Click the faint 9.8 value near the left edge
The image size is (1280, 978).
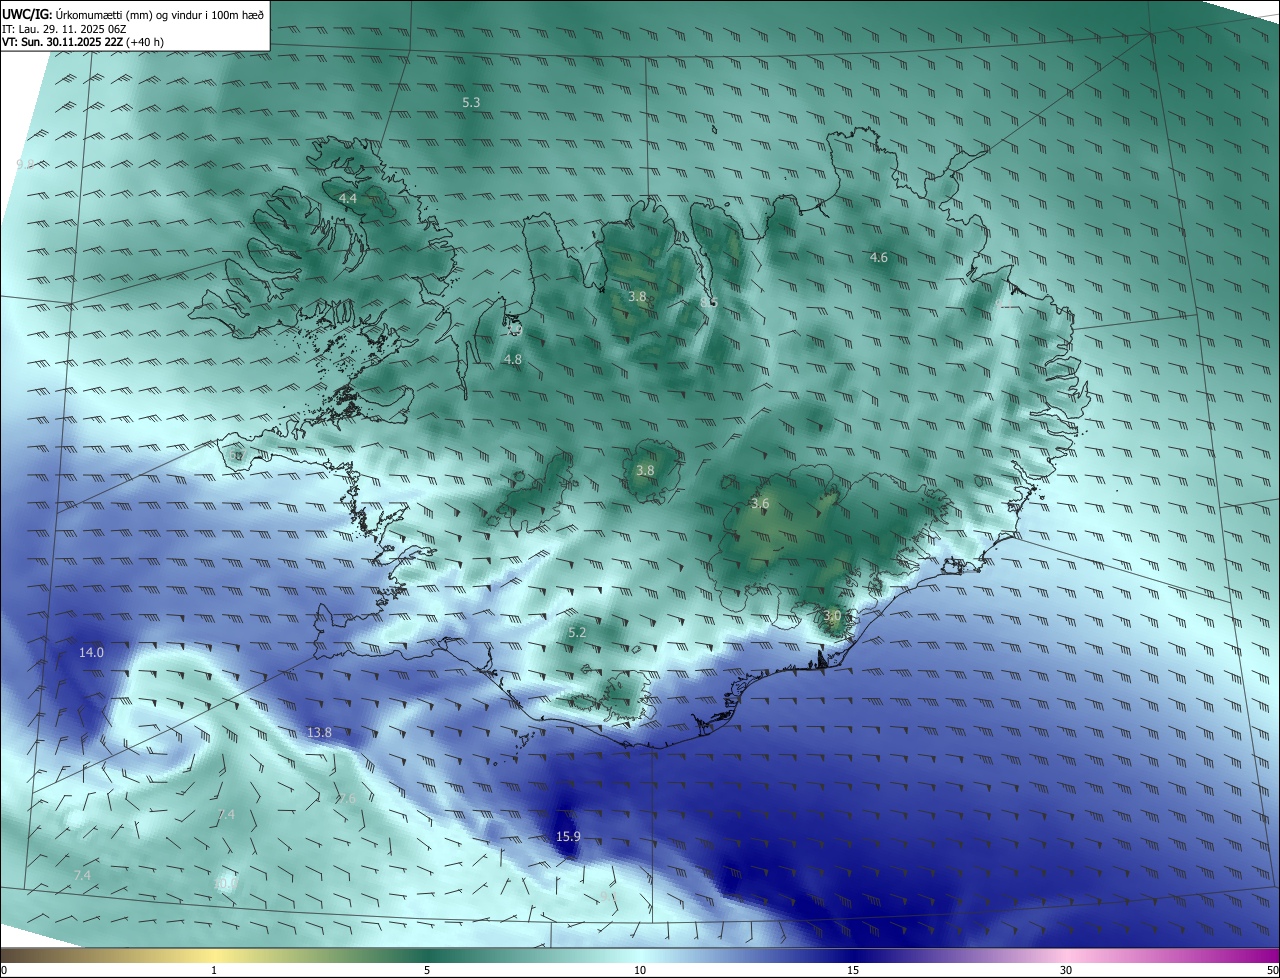[25, 164]
